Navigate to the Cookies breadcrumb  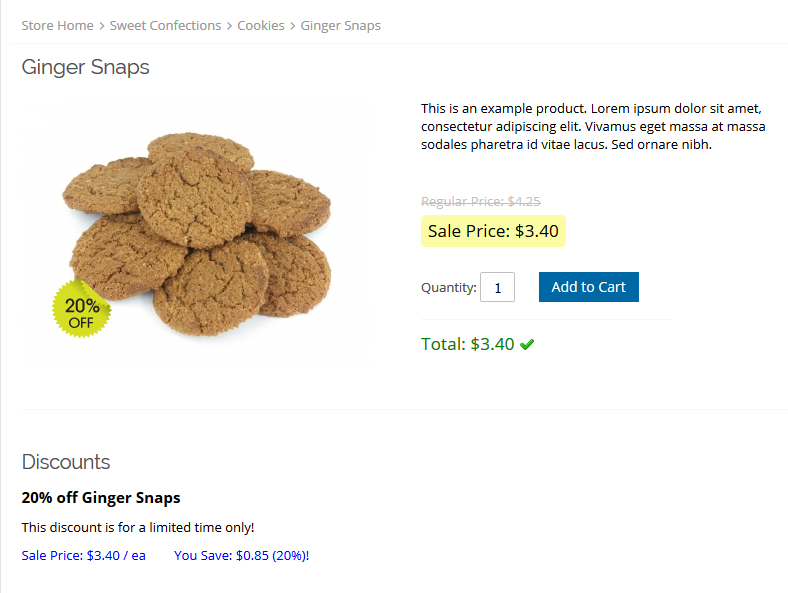(261, 26)
